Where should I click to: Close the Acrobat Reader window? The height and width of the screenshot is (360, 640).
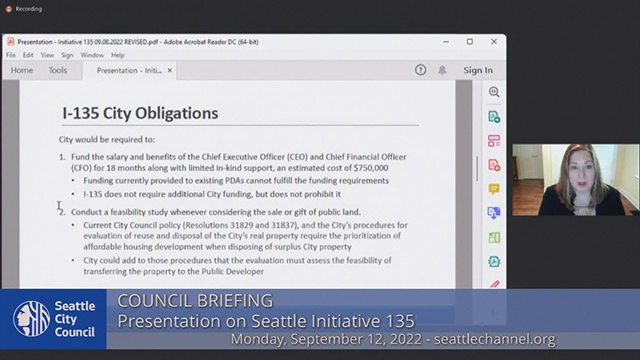pos(494,42)
